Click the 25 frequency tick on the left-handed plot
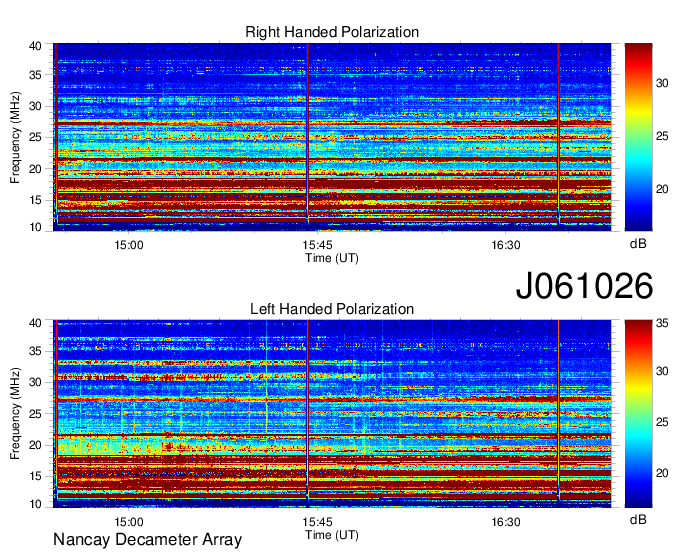 pos(35,414)
